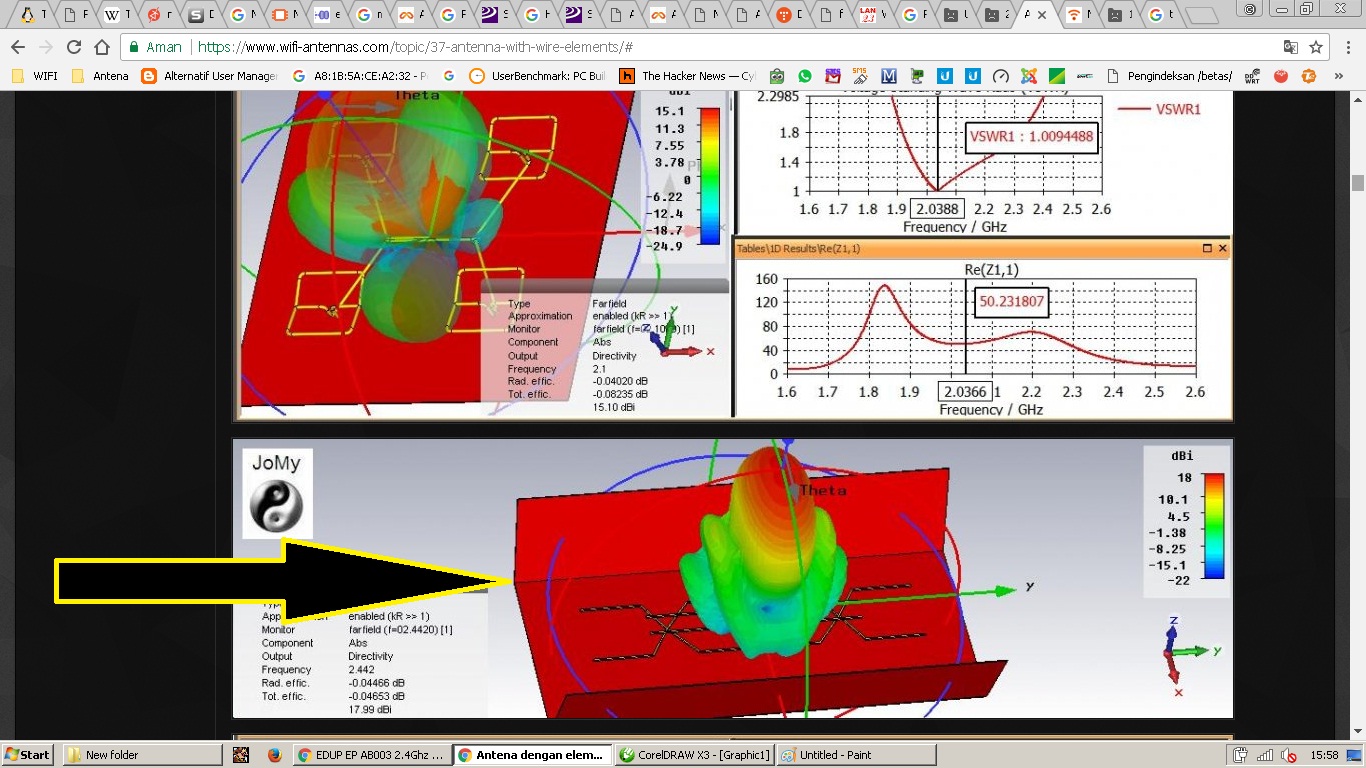Maximize the Re(Z1,1) results window

click(1207, 248)
